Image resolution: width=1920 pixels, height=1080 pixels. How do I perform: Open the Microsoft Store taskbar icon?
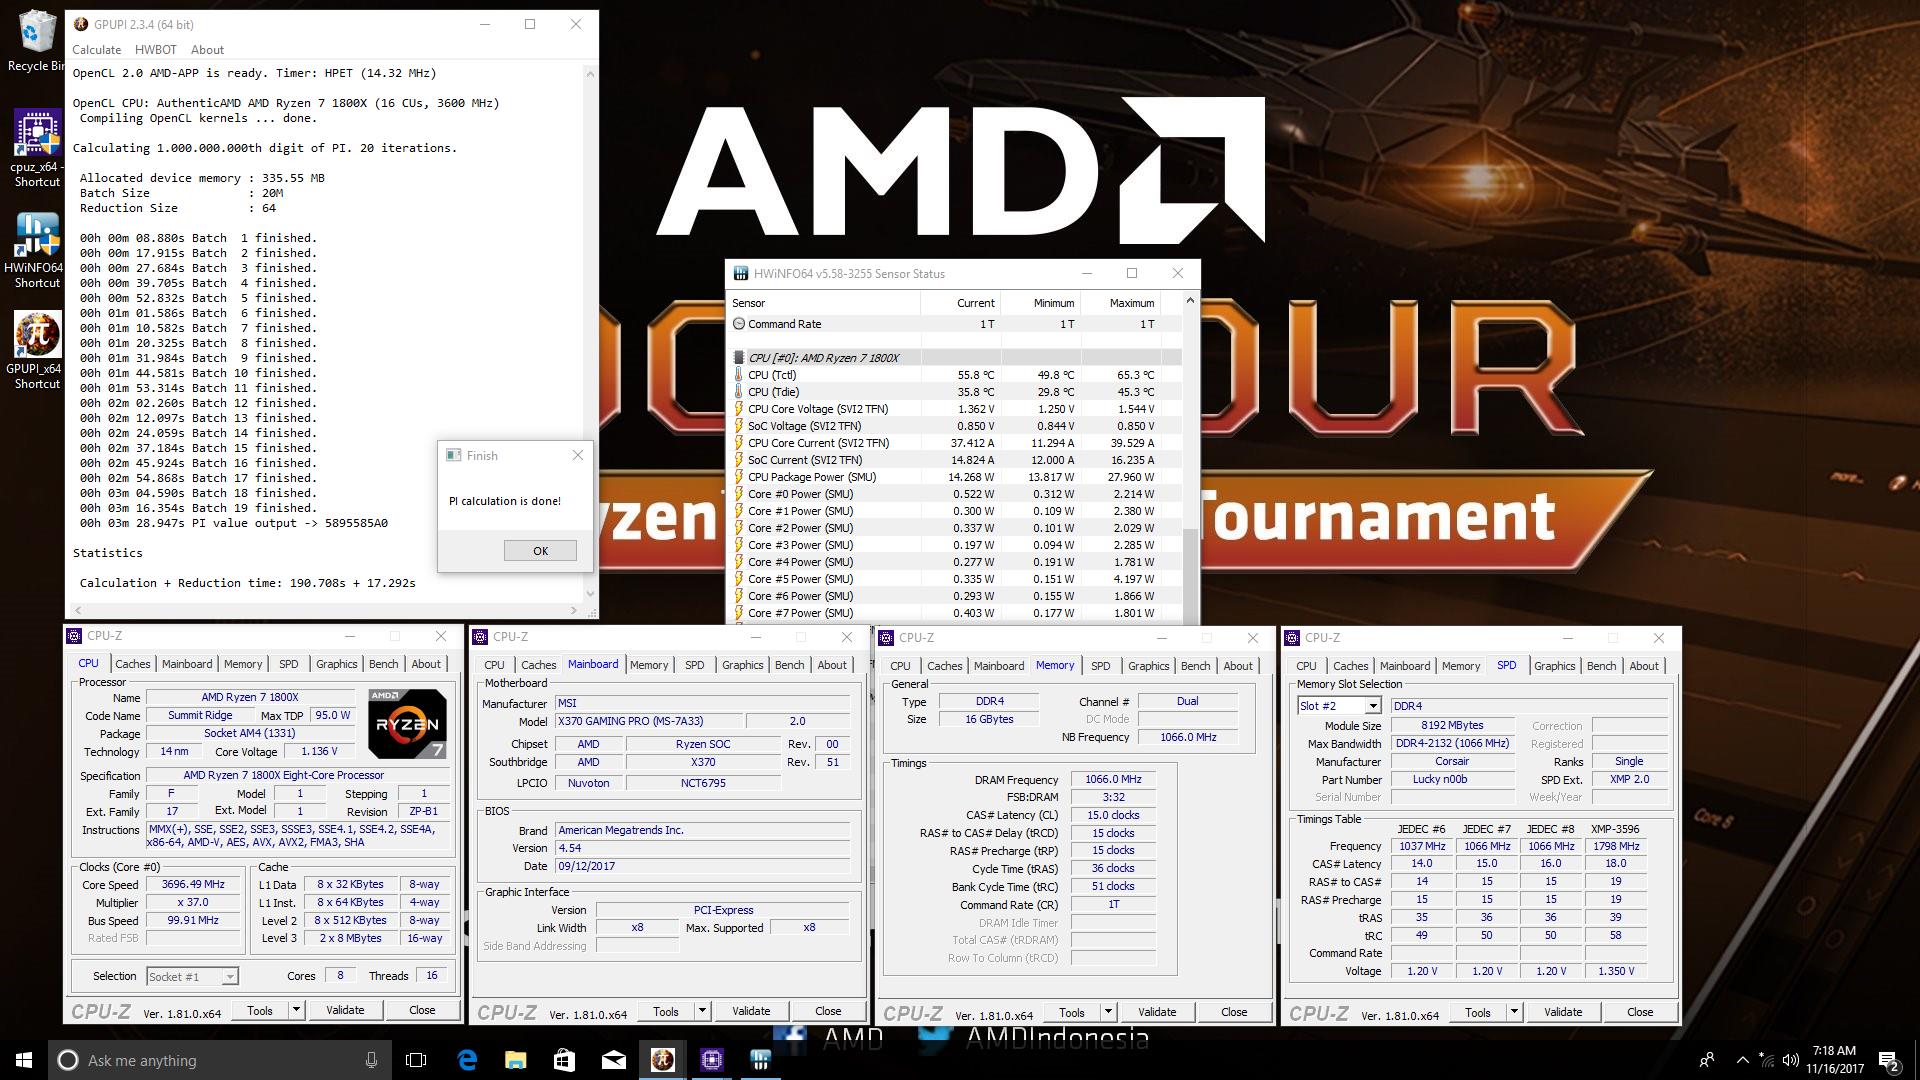[x=565, y=1060]
